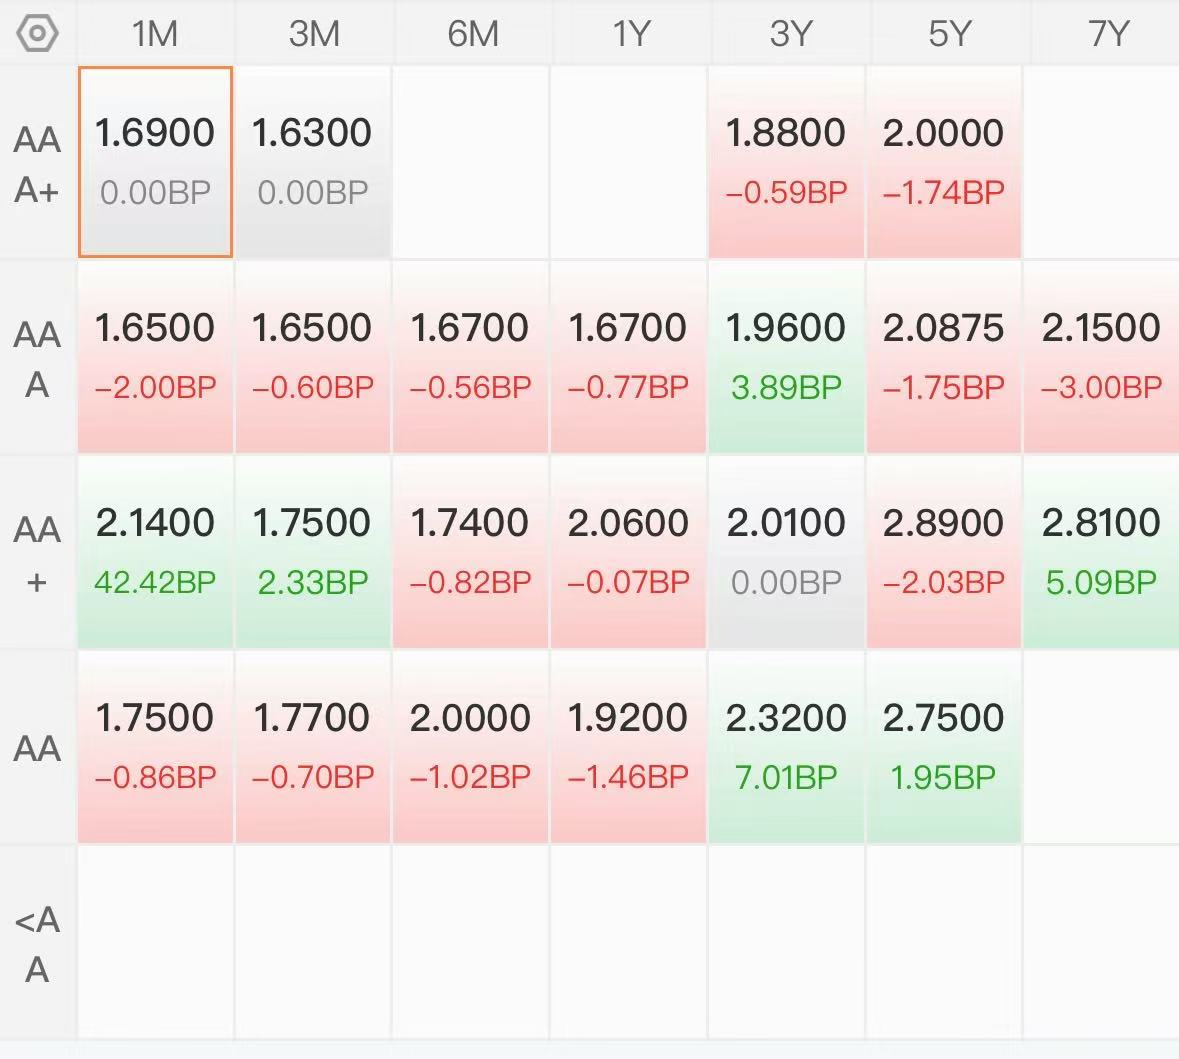Click the 1.9600 cell with 3.89BP

tap(786, 357)
